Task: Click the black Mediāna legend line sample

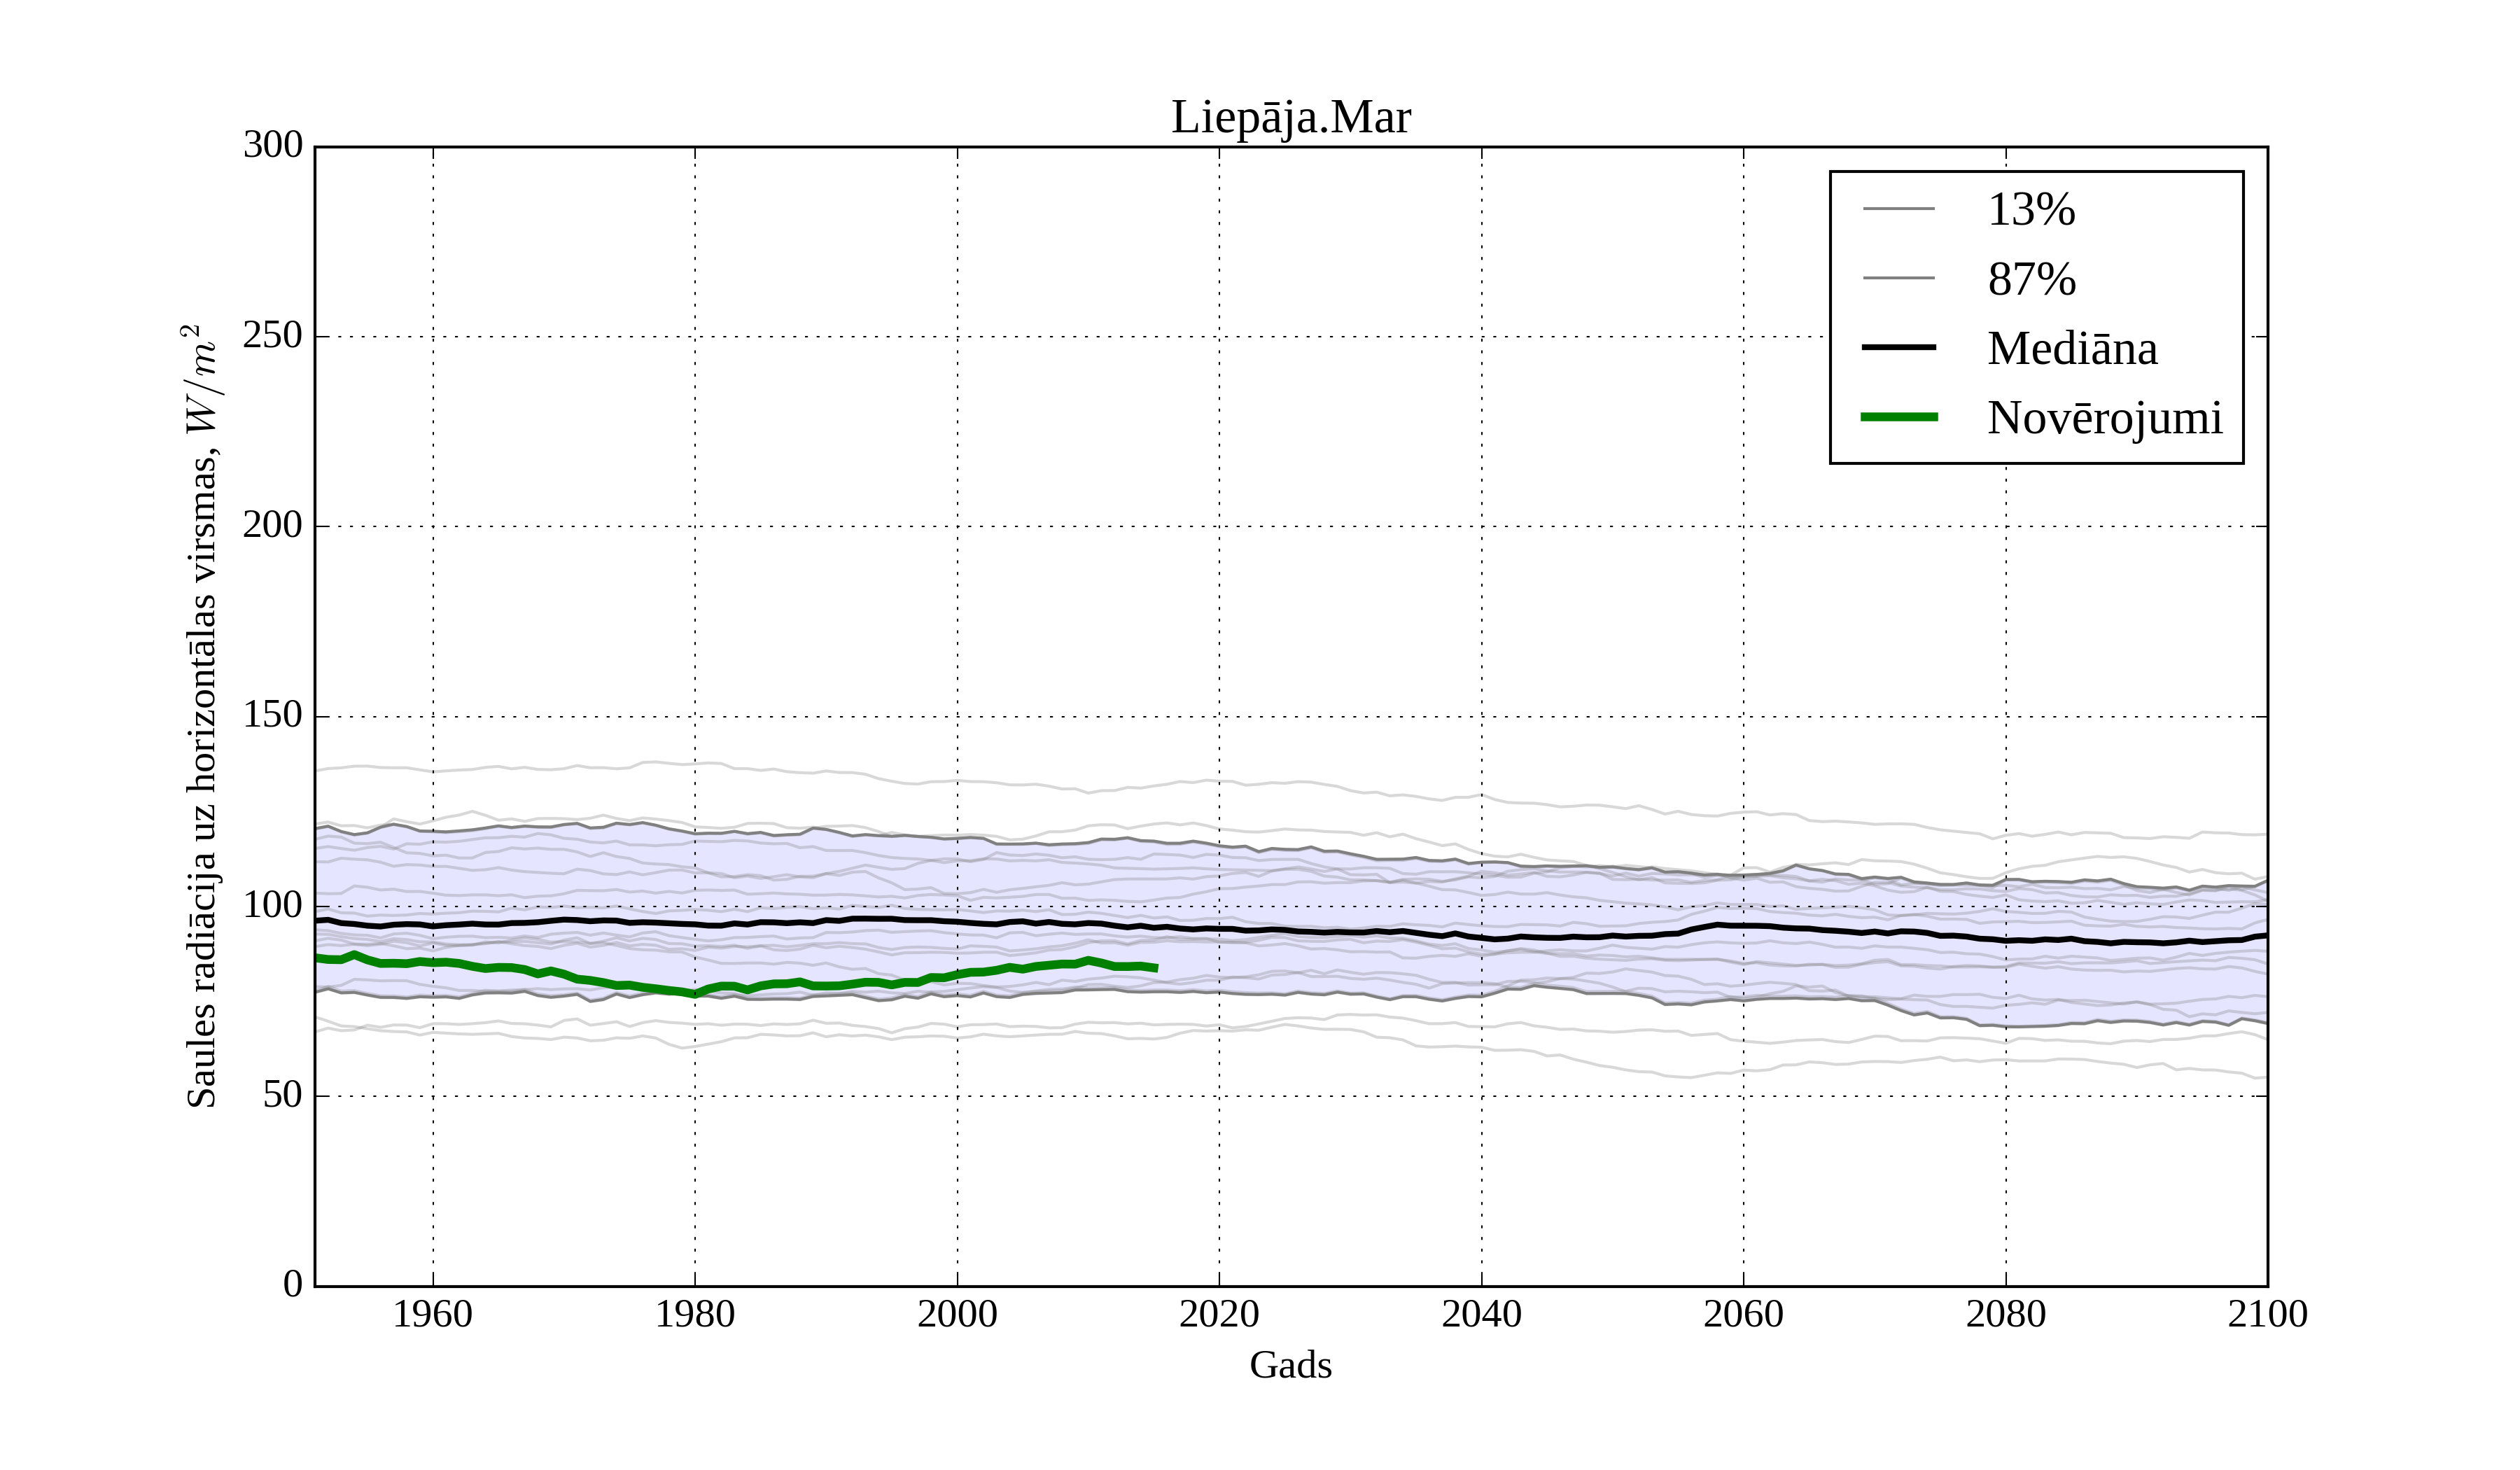Action: click(x=1899, y=347)
